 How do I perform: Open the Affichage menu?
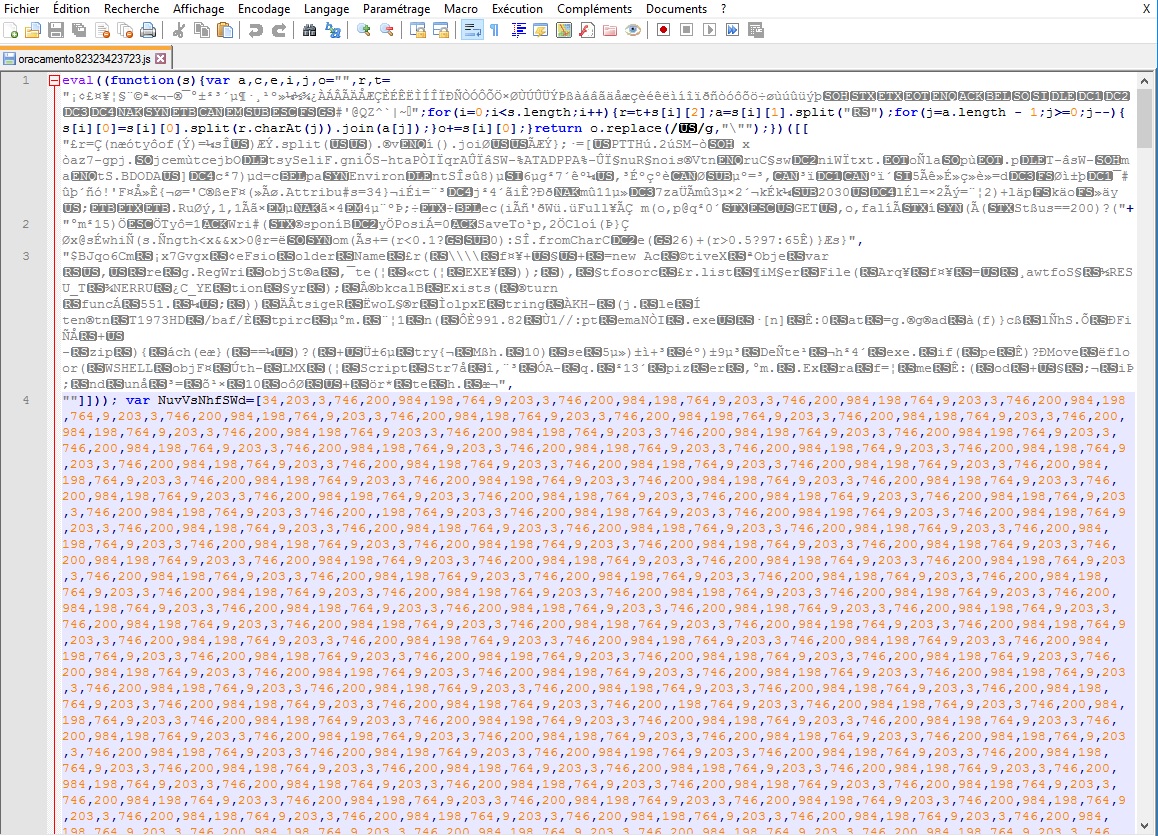tap(199, 9)
